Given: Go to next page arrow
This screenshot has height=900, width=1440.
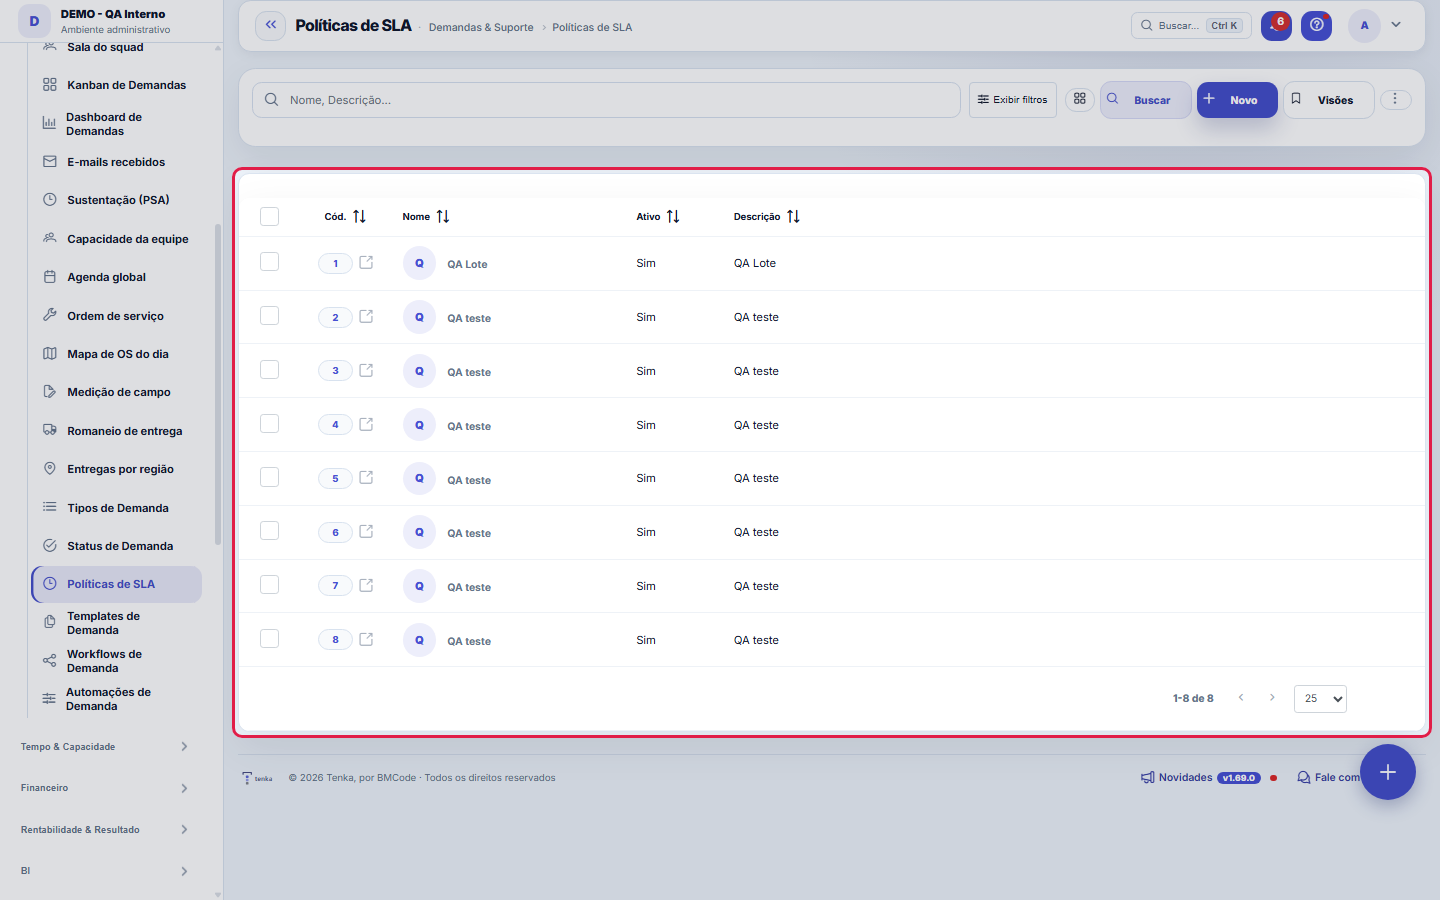Looking at the screenshot, I should pos(1272,698).
